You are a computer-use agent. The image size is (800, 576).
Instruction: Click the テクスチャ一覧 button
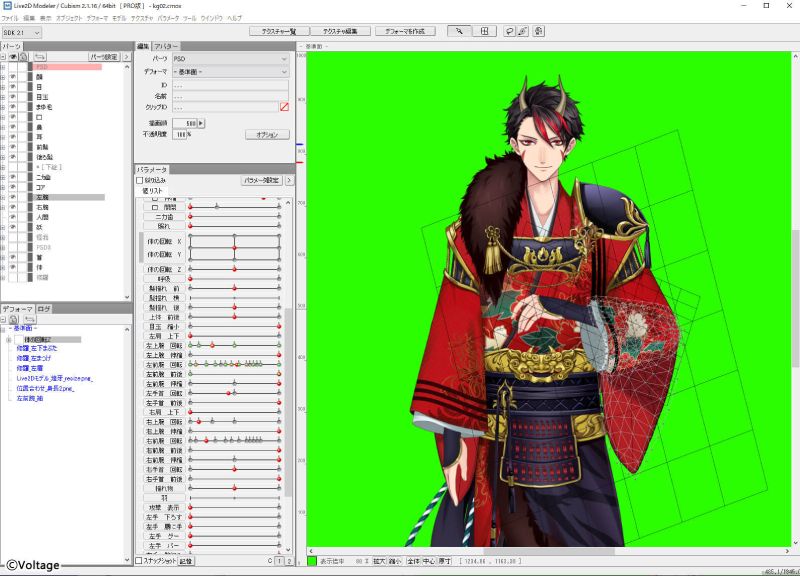(x=279, y=31)
